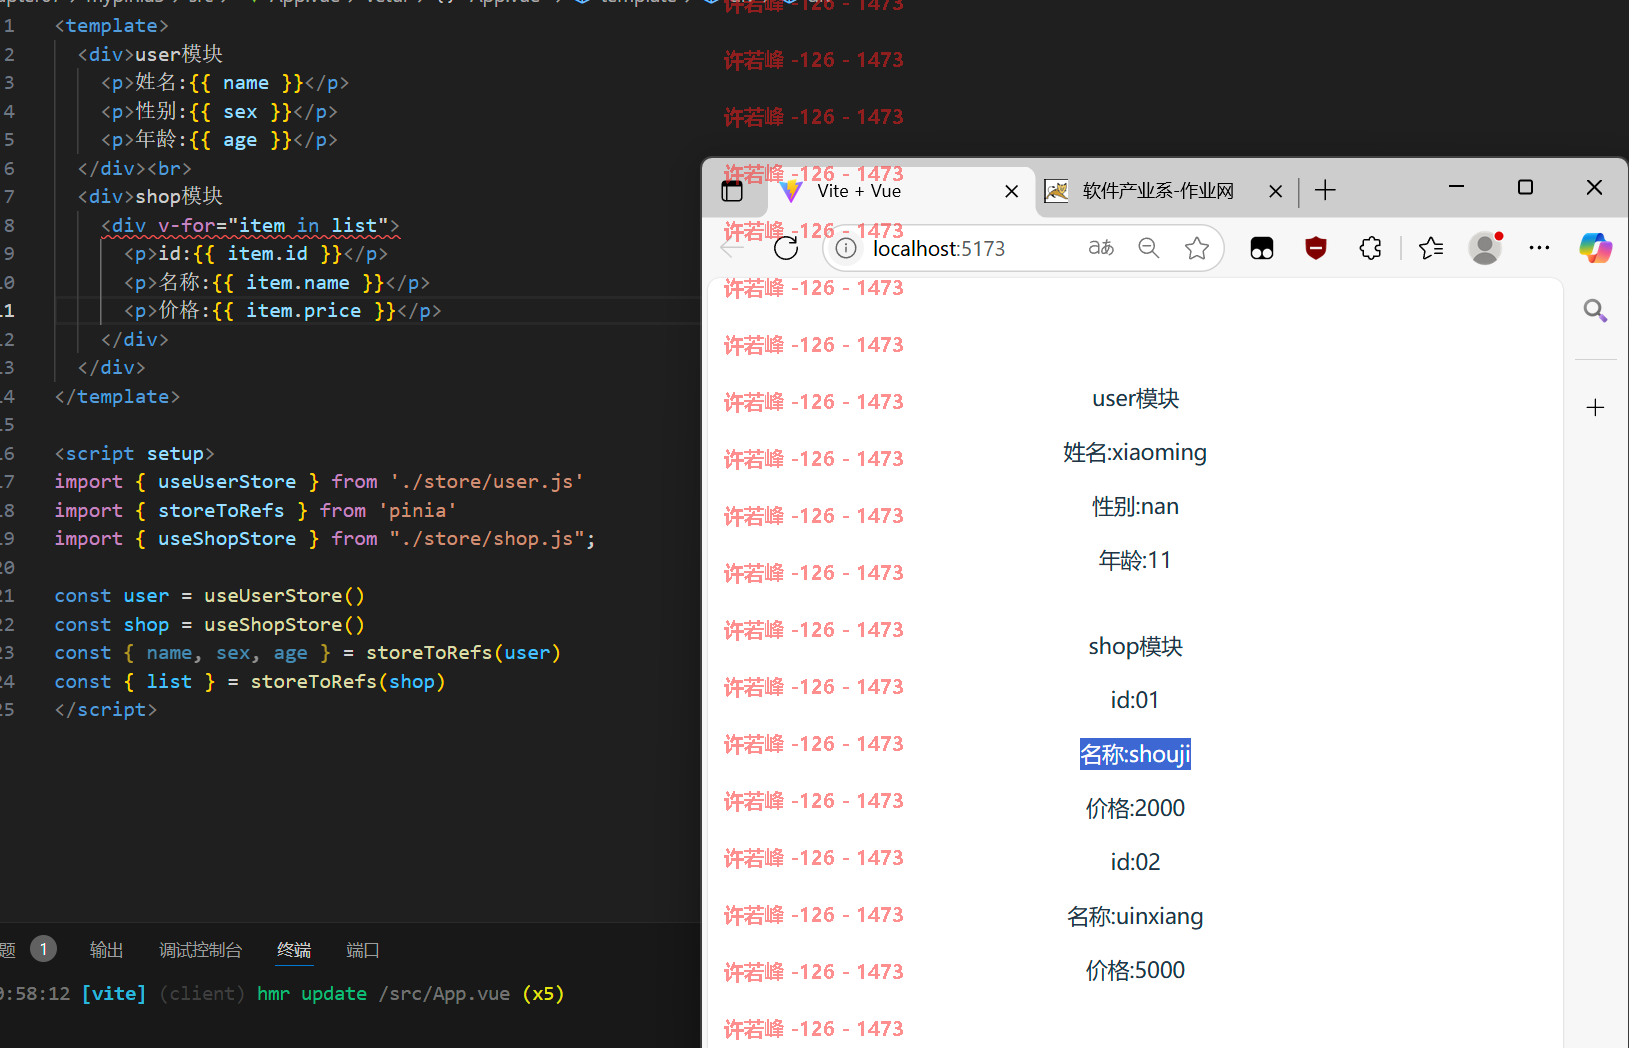The image size is (1629, 1048).
Task: Close the 软件产业系-作业网 tab
Action: pyautogui.click(x=1275, y=191)
